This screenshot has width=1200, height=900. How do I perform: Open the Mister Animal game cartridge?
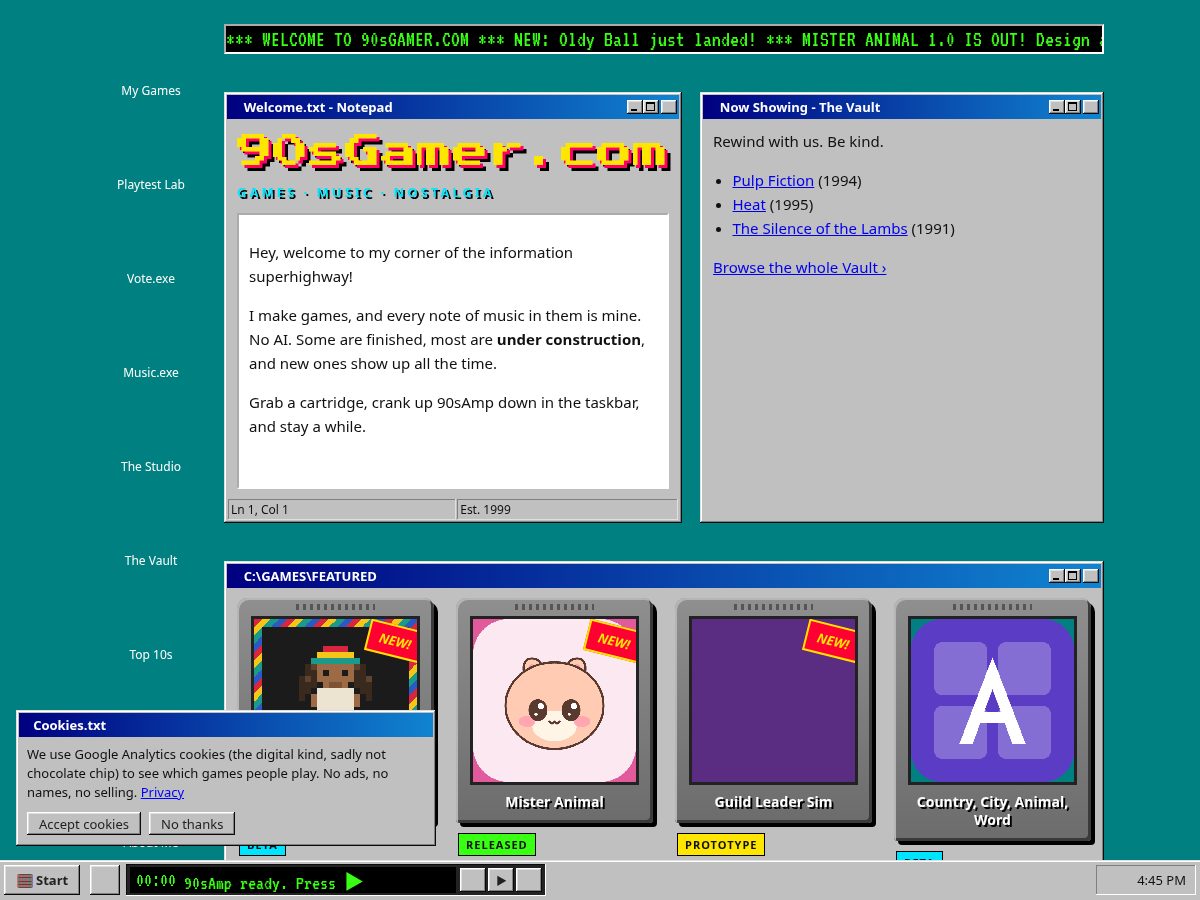[x=554, y=710]
